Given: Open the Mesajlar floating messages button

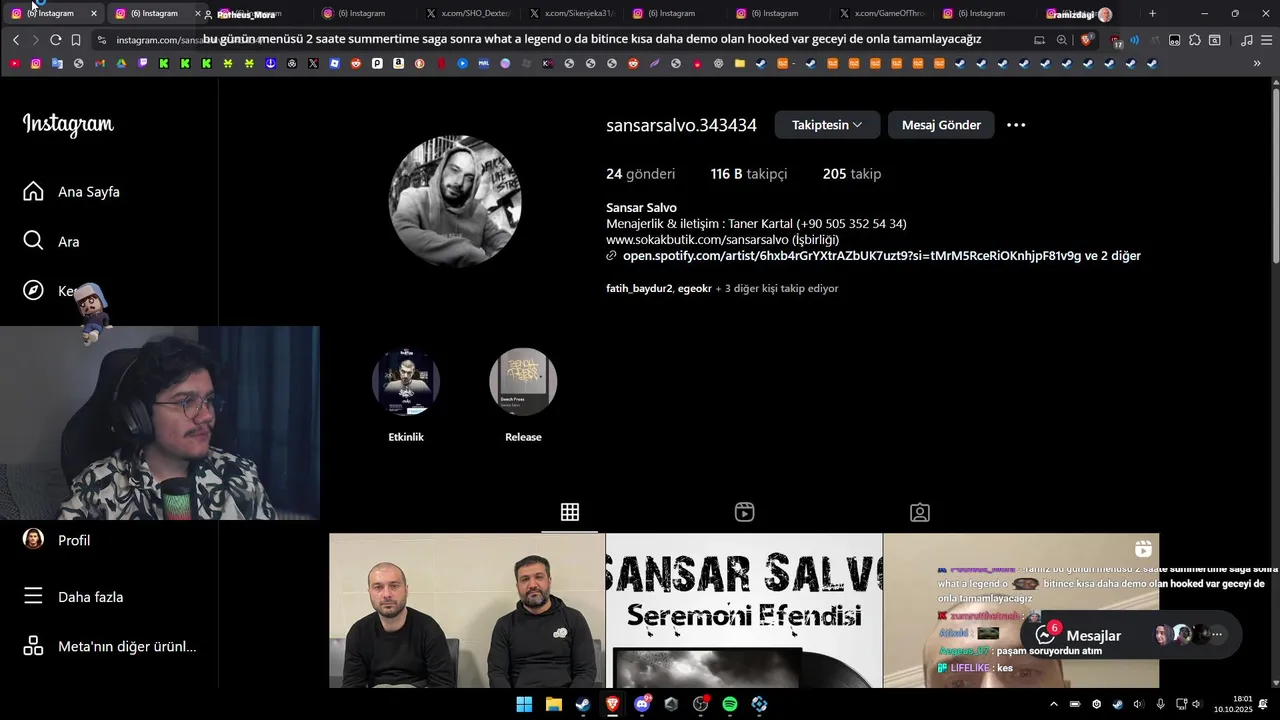Looking at the screenshot, I should [1131, 635].
